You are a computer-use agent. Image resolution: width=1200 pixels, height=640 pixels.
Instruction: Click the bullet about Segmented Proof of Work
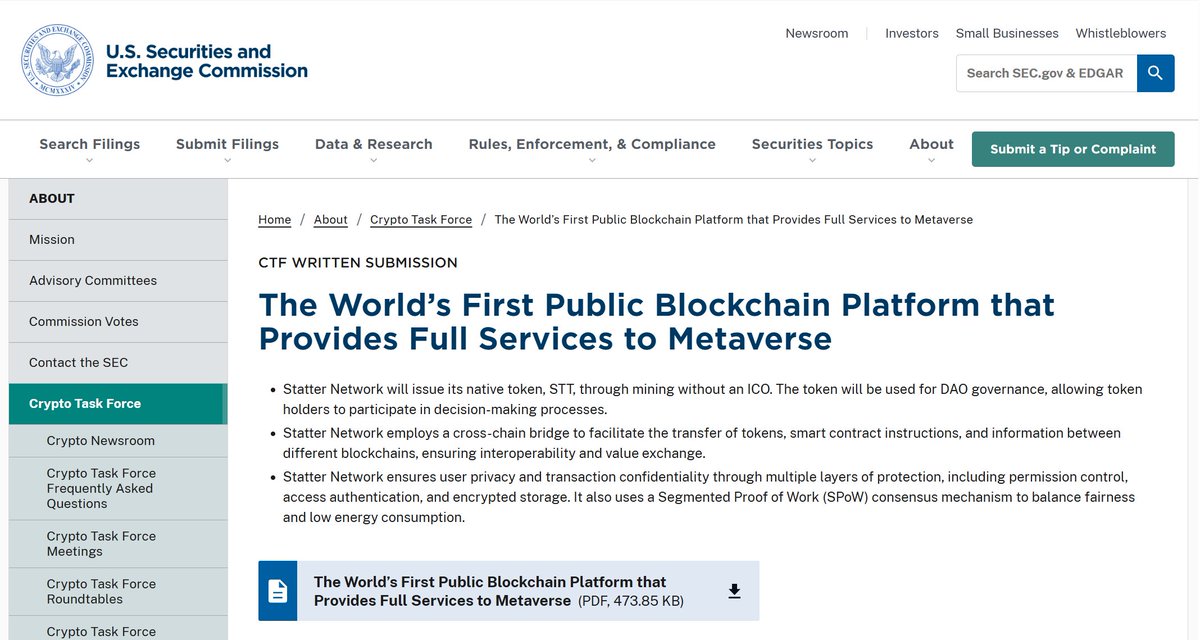click(x=709, y=497)
